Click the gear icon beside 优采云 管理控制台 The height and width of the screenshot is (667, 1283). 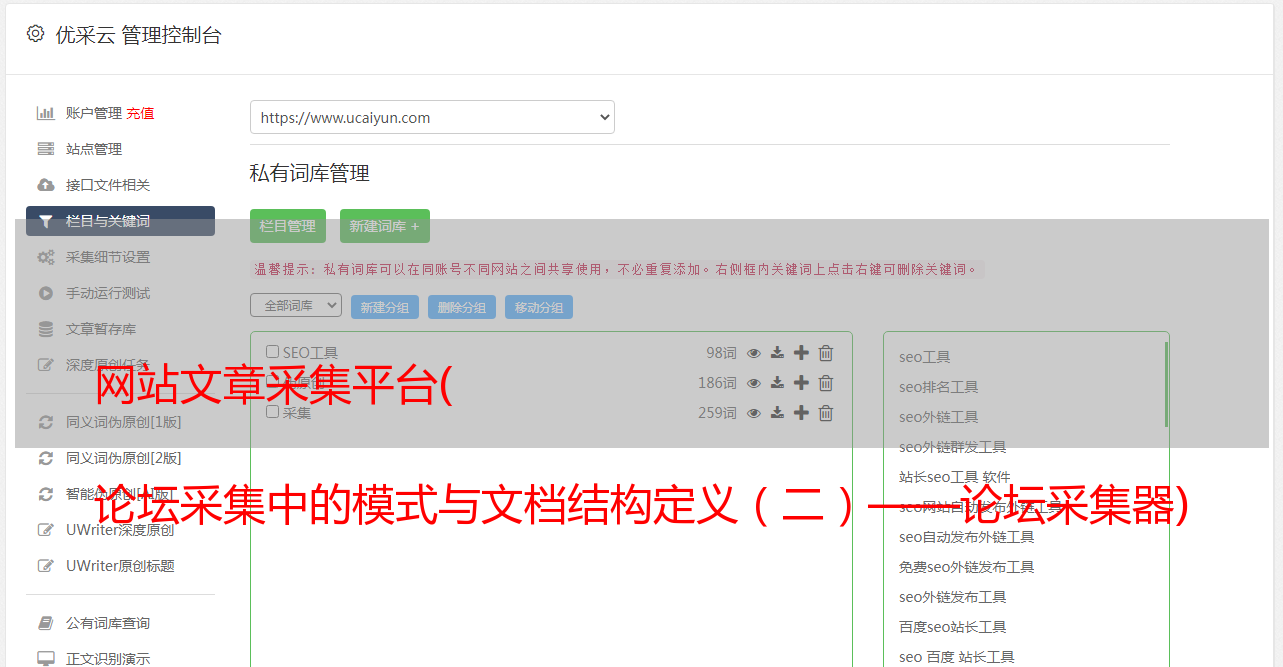coord(36,34)
